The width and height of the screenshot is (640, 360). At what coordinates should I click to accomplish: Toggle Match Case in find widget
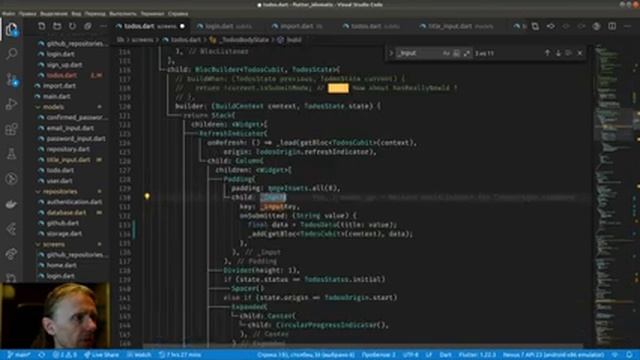(446, 53)
